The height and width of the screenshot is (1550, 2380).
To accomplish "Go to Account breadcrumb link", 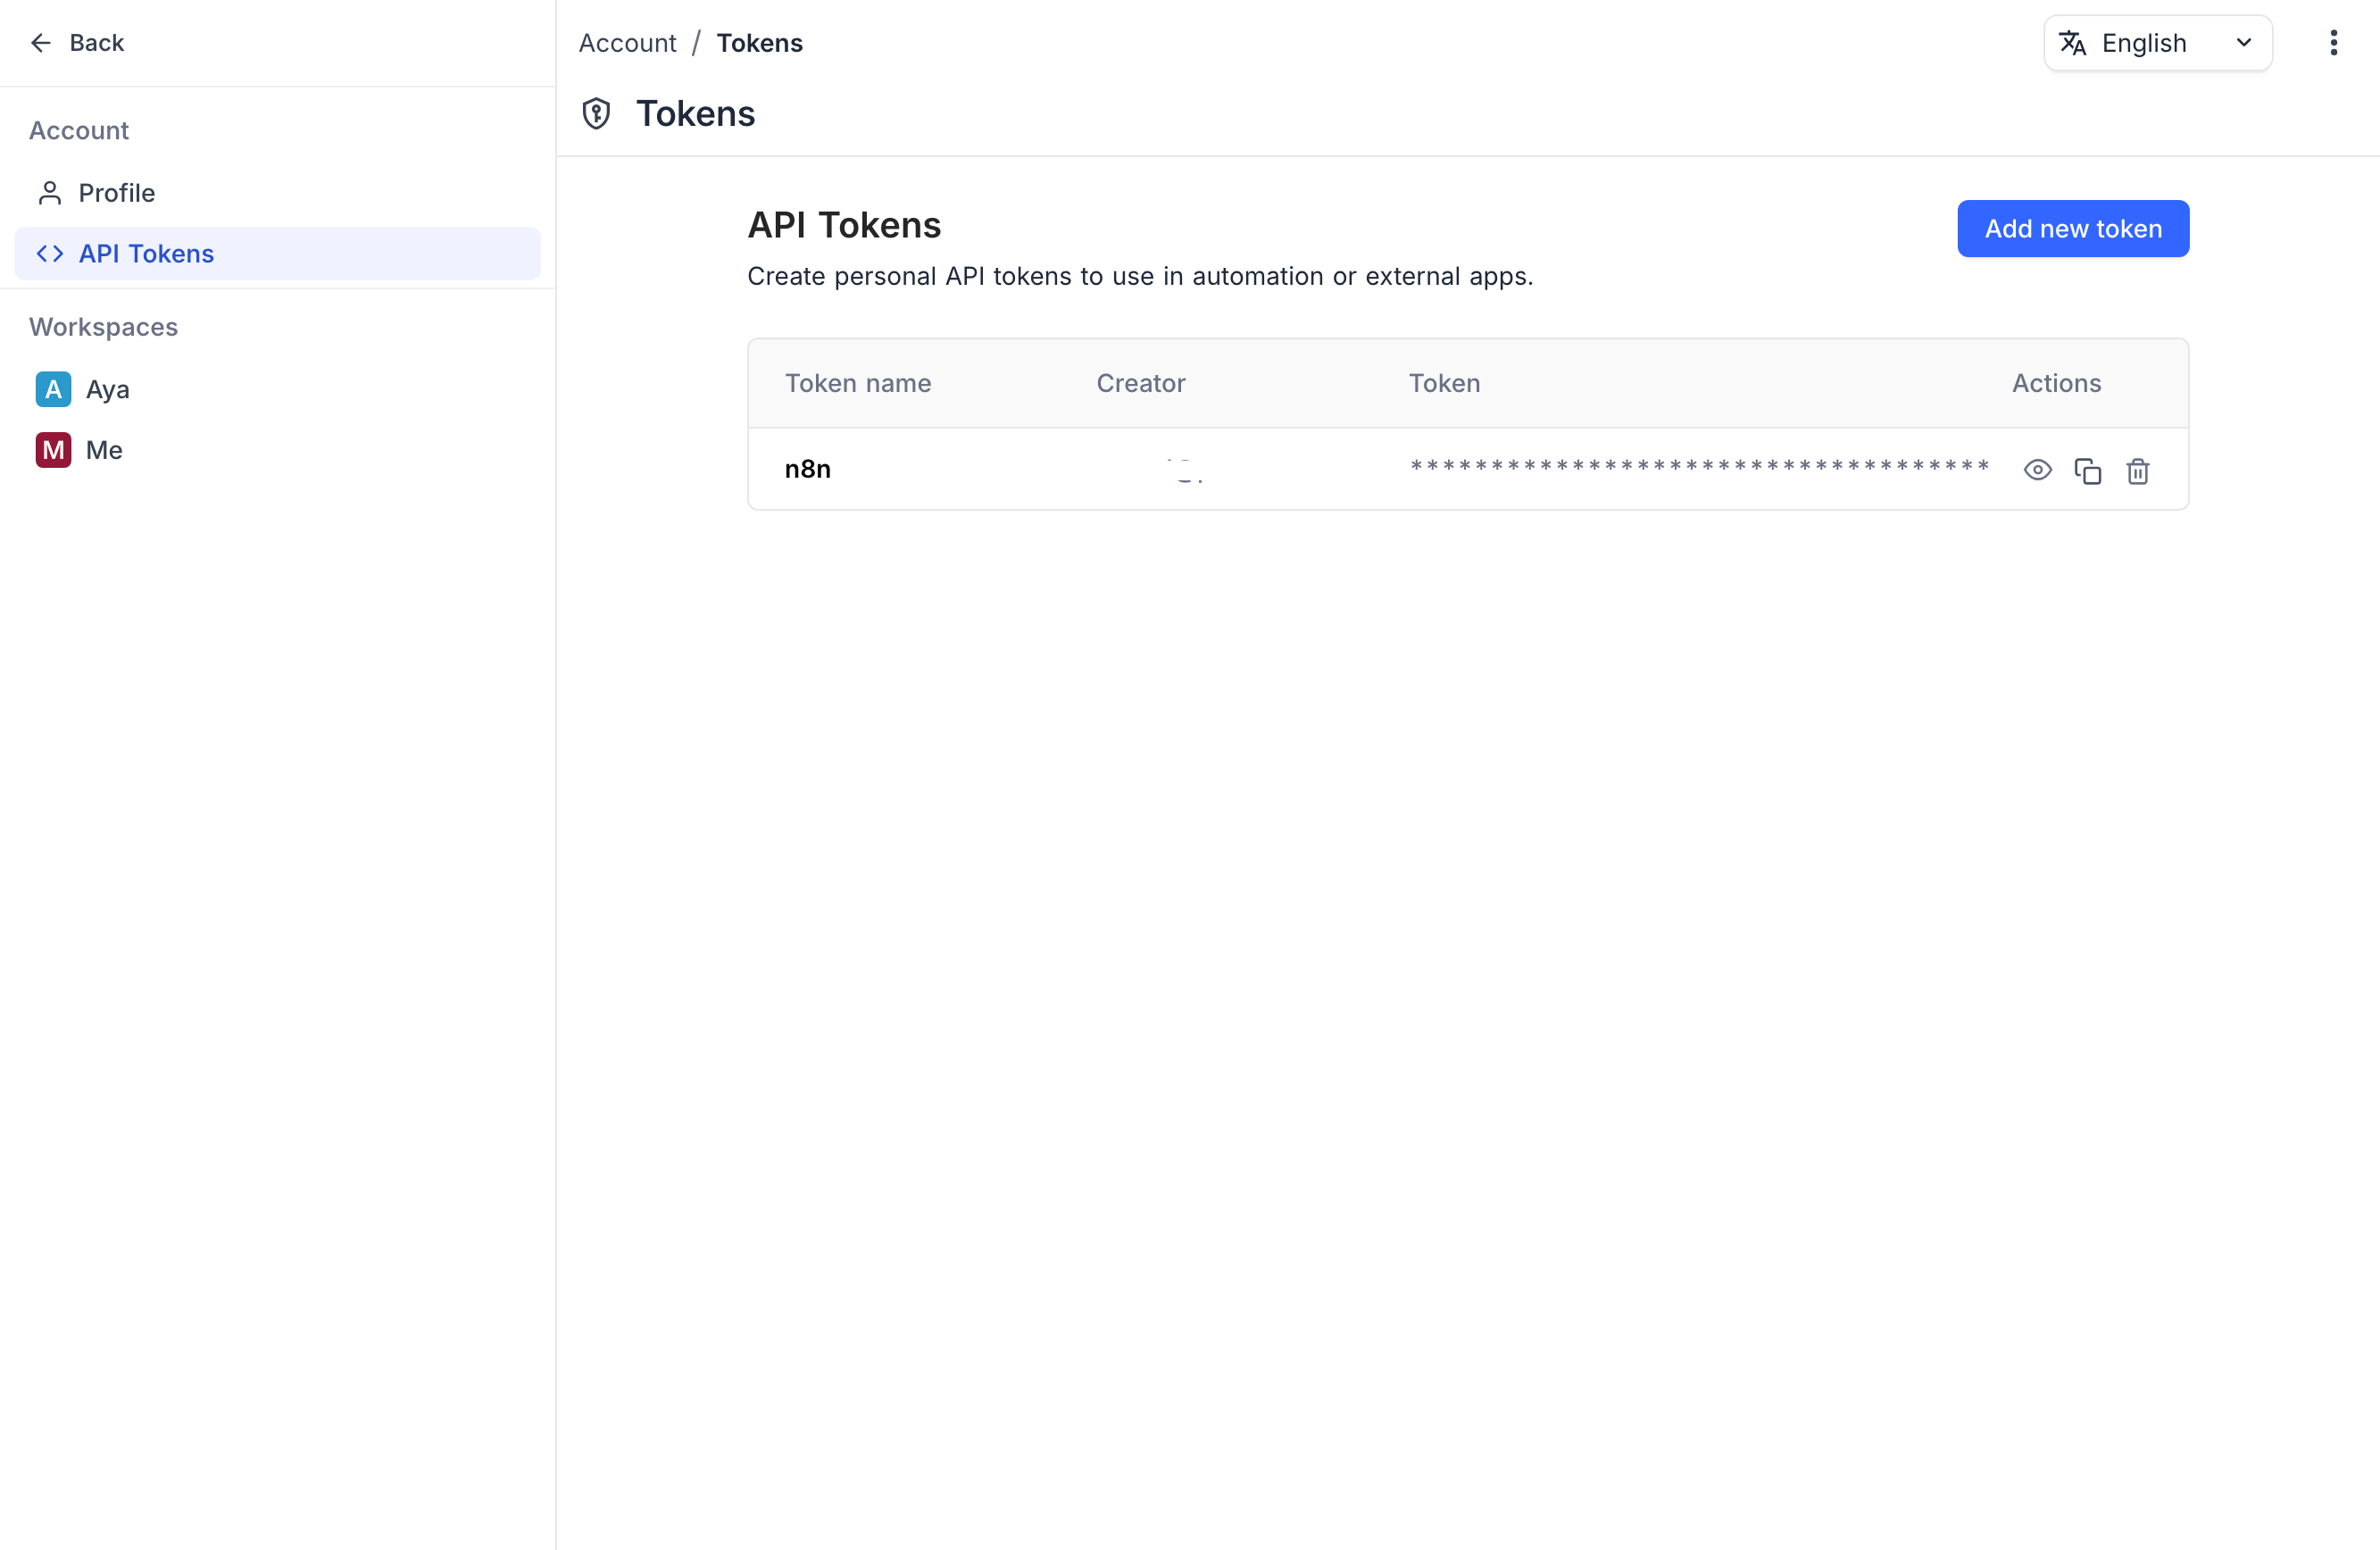I will pyautogui.click(x=627, y=43).
